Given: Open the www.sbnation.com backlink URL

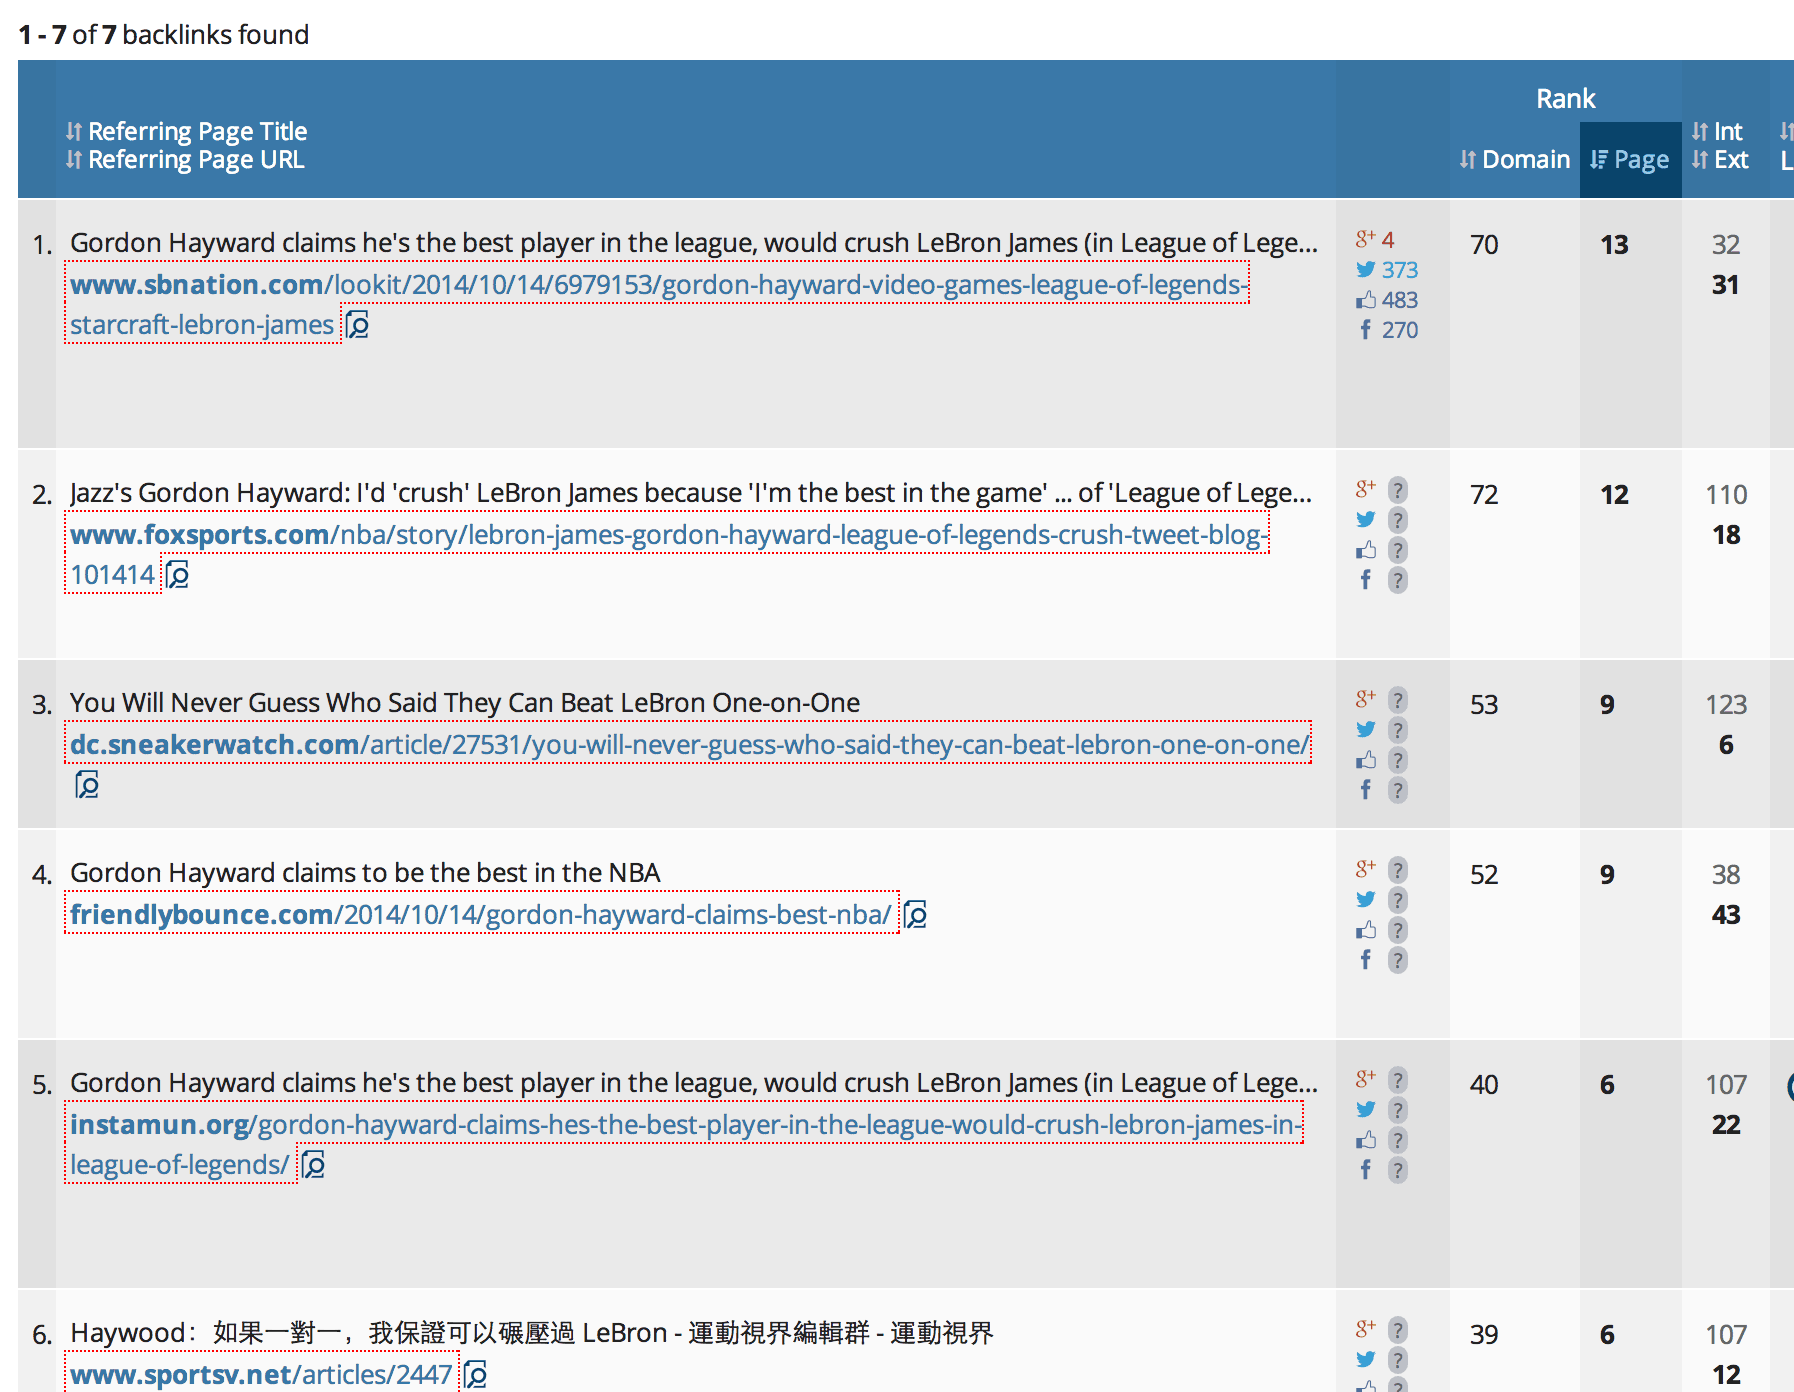Looking at the screenshot, I should pyautogui.click(x=658, y=304).
